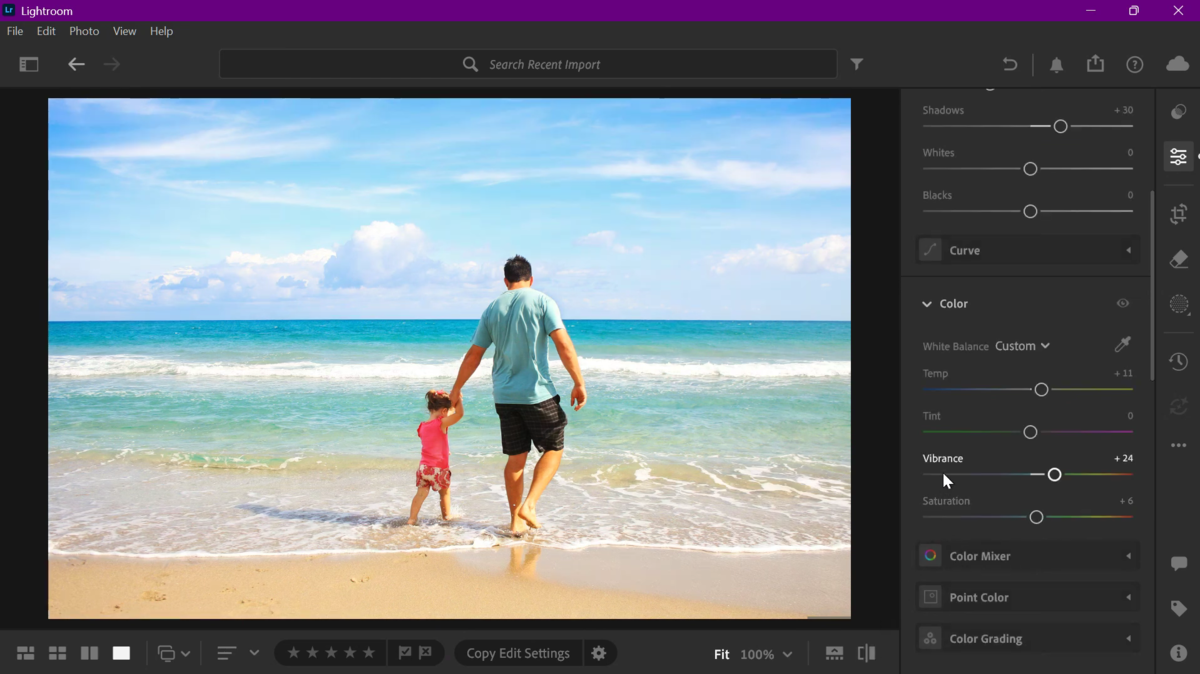The image size is (1200, 674).
Task: Click the search filter funnel icon
Action: coord(857,64)
